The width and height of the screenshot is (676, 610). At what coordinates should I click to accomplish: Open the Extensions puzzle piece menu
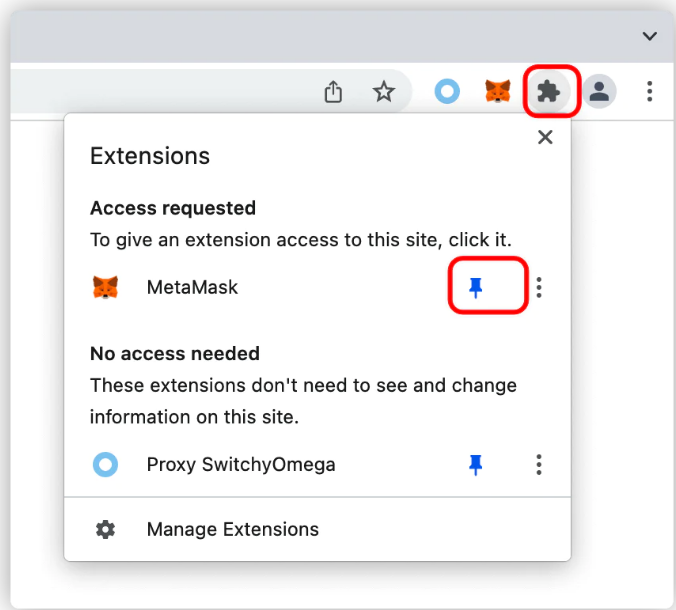(548, 91)
